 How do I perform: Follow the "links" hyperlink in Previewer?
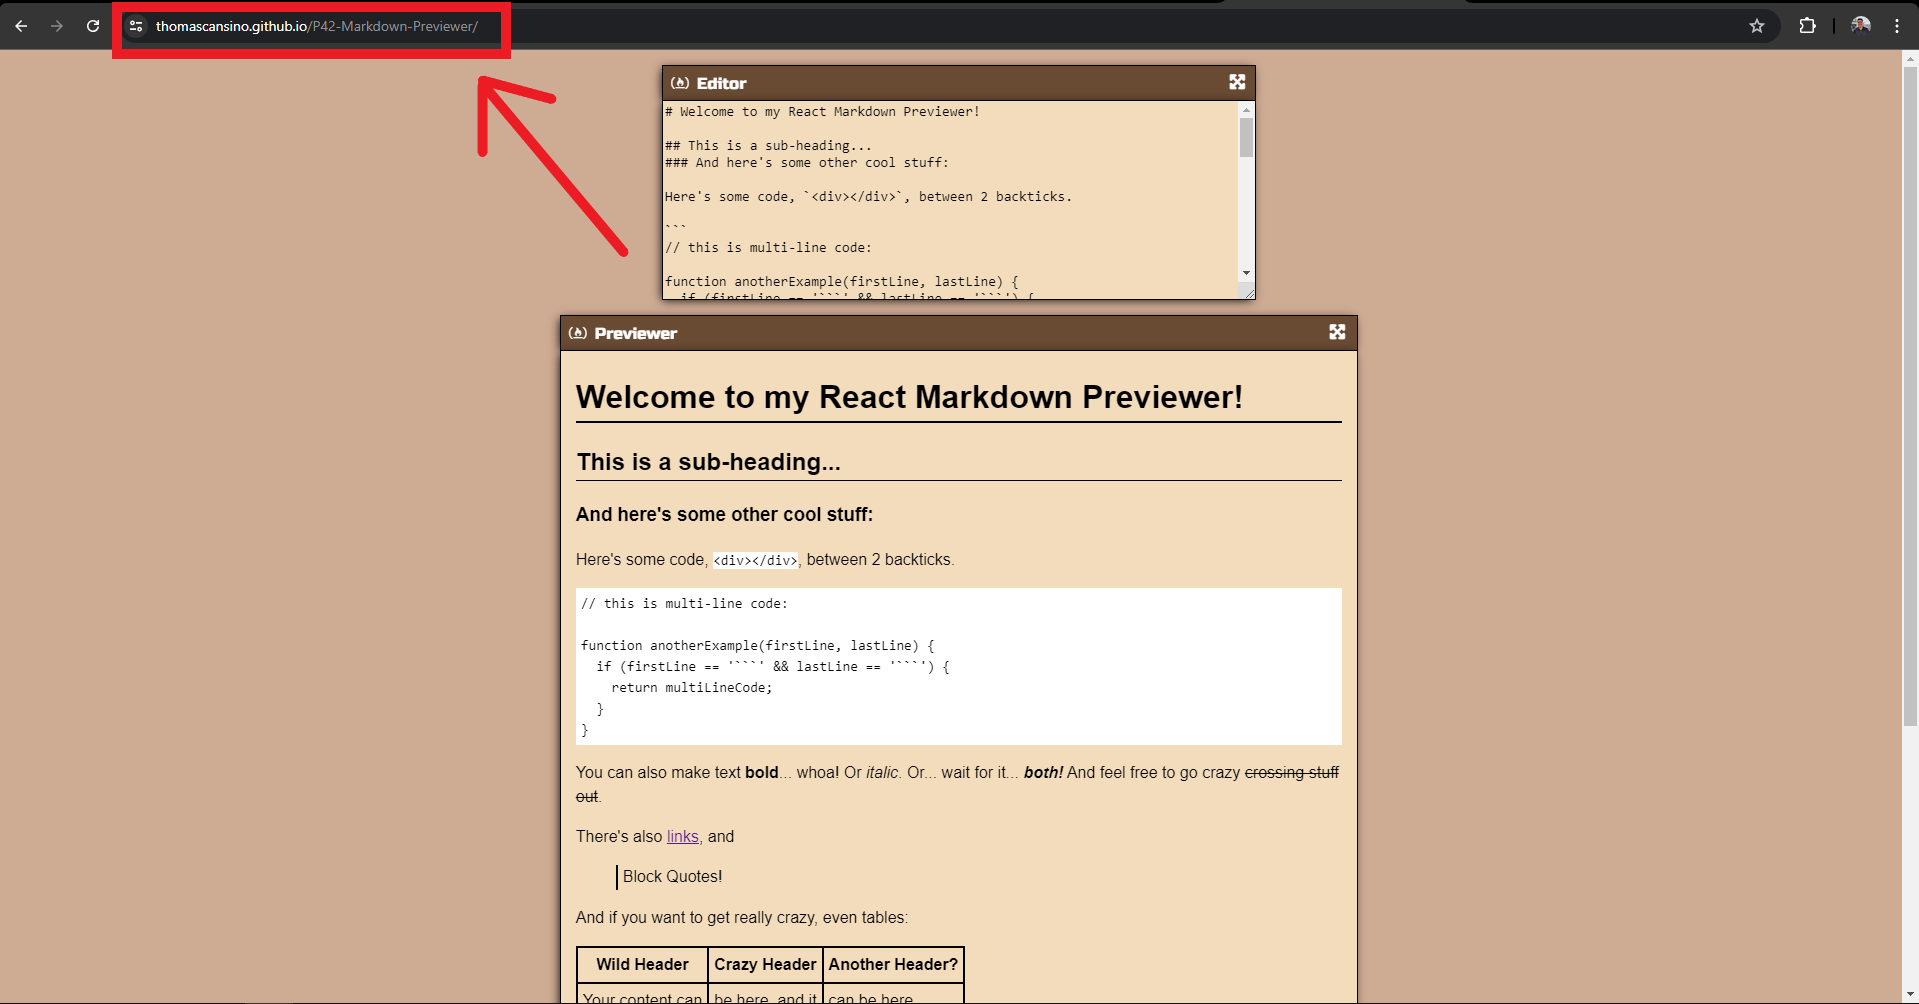tap(683, 837)
